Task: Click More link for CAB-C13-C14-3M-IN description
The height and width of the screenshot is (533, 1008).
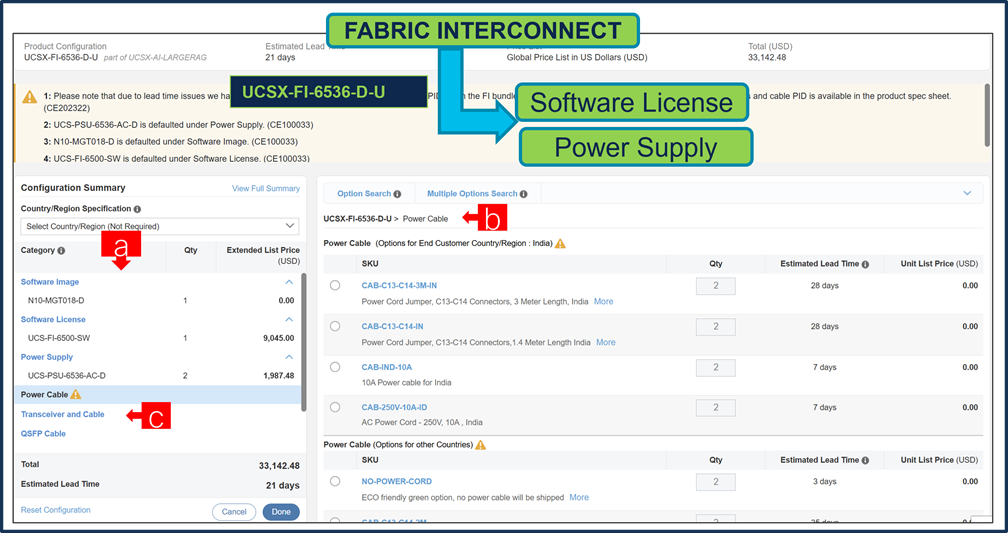Action: (604, 302)
